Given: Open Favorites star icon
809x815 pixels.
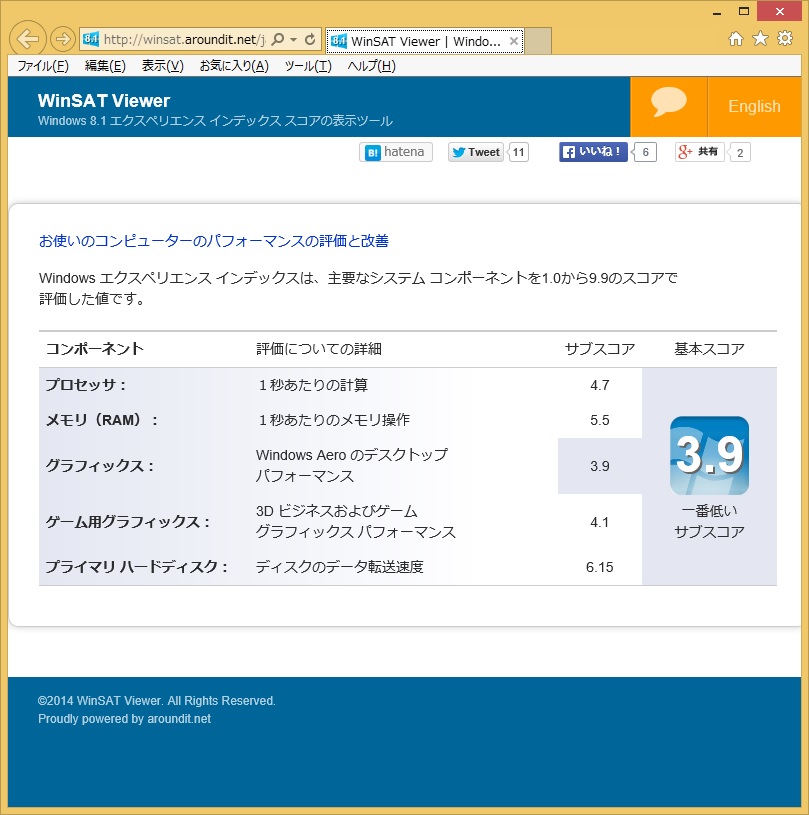Looking at the screenshot, I should tap(760, 39).
